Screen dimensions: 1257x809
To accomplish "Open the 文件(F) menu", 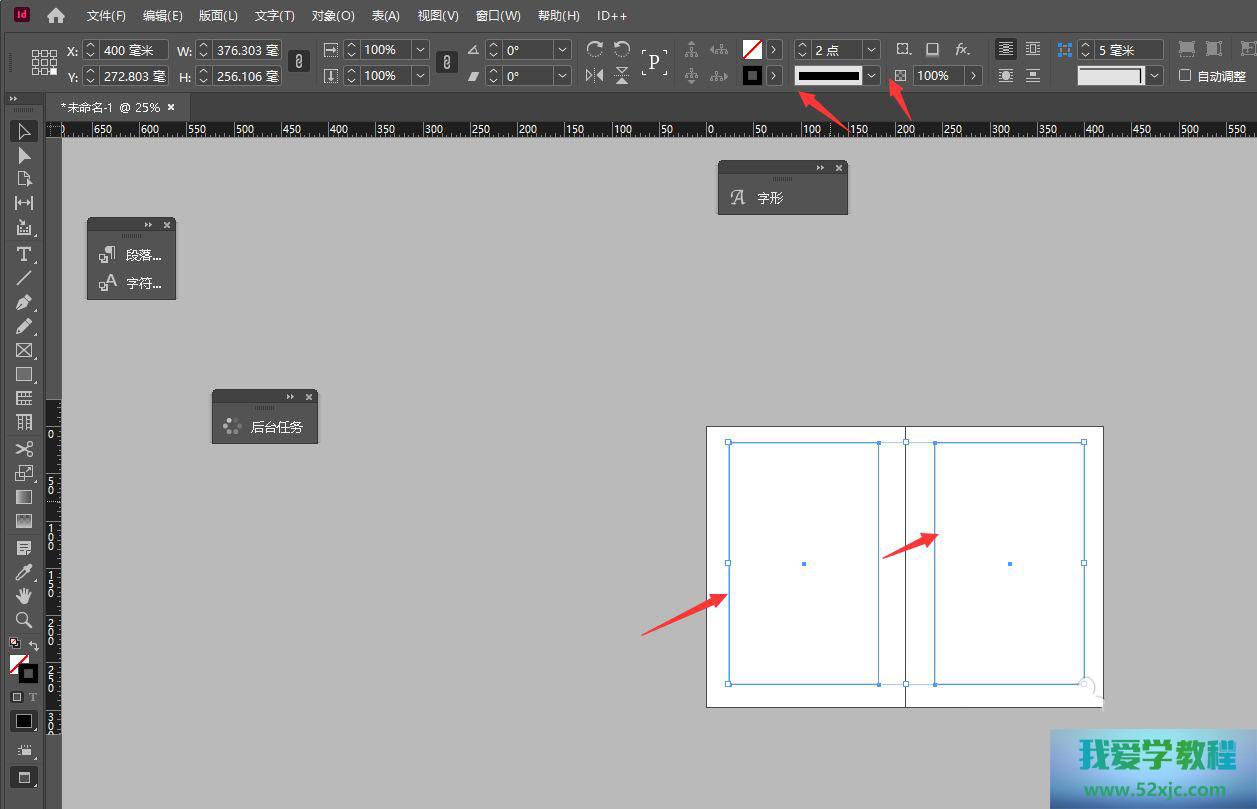I will (106, 16).
